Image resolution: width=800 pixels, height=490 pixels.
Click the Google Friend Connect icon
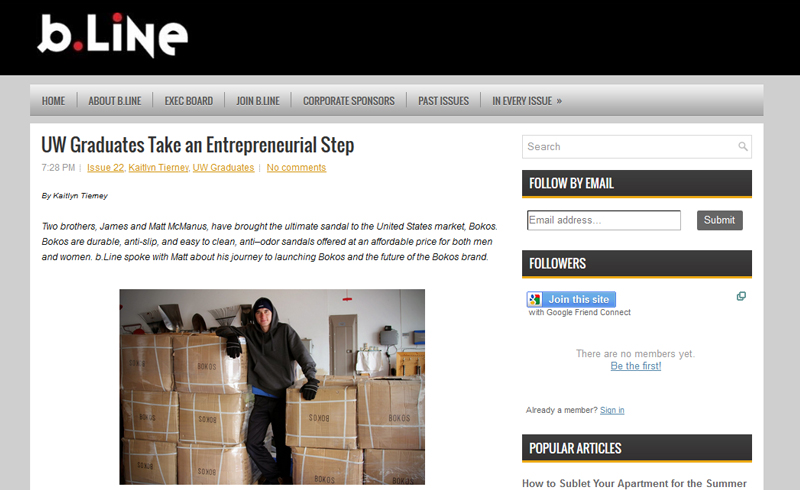pos(534,299)
